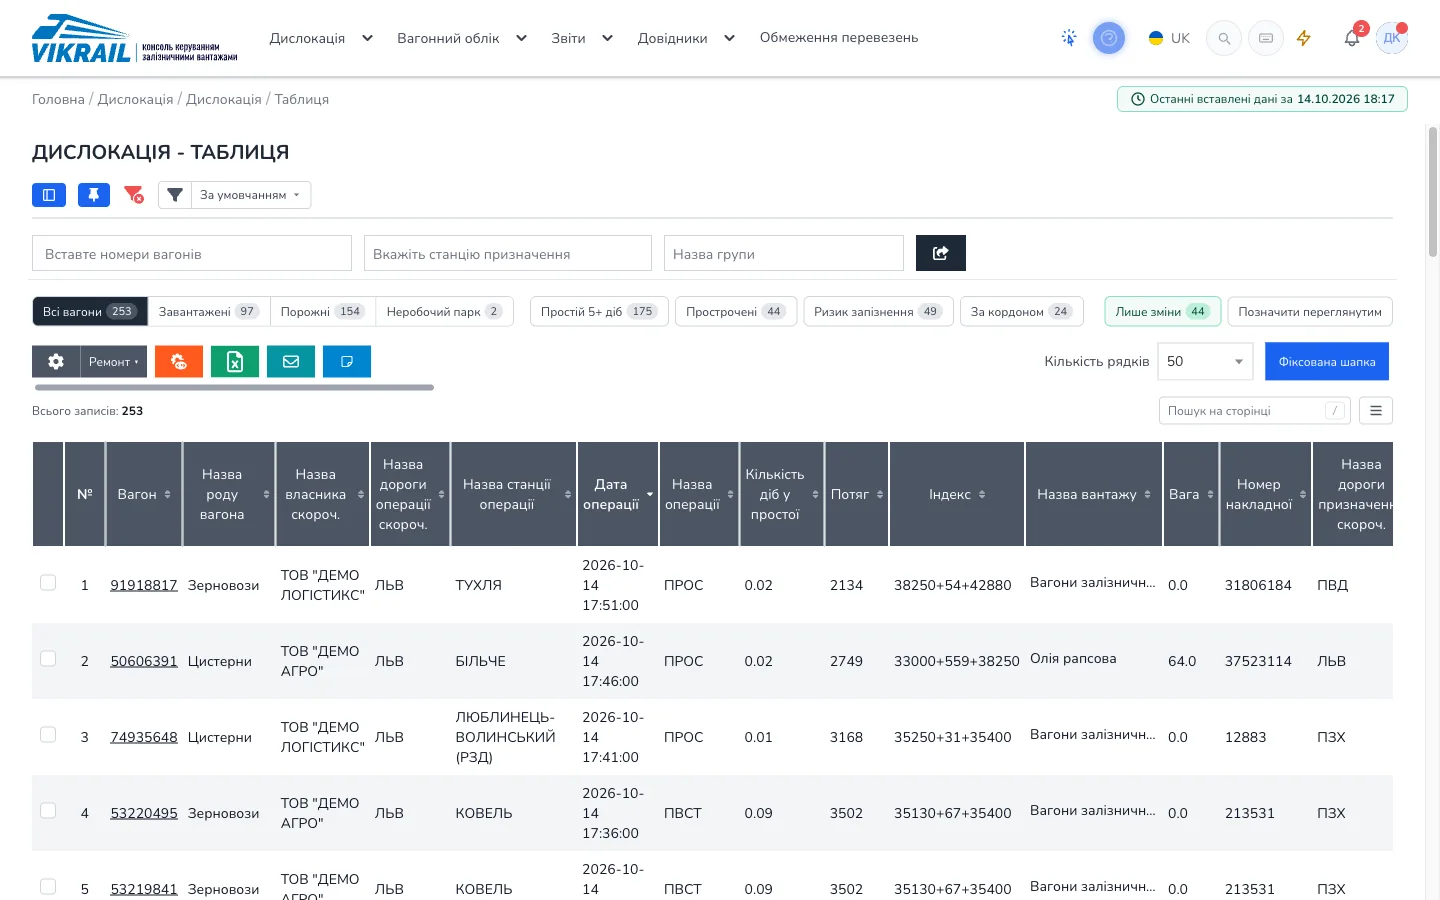
Task: Open the keyboard shortcuts icon
Action: coord(1266,38)
